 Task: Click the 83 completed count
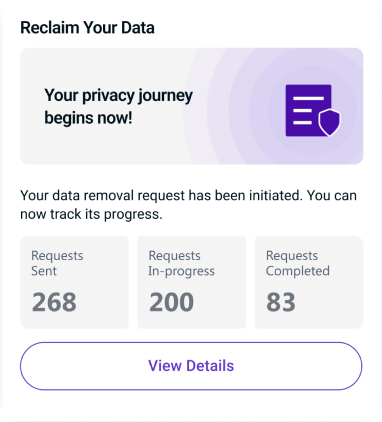281,302
